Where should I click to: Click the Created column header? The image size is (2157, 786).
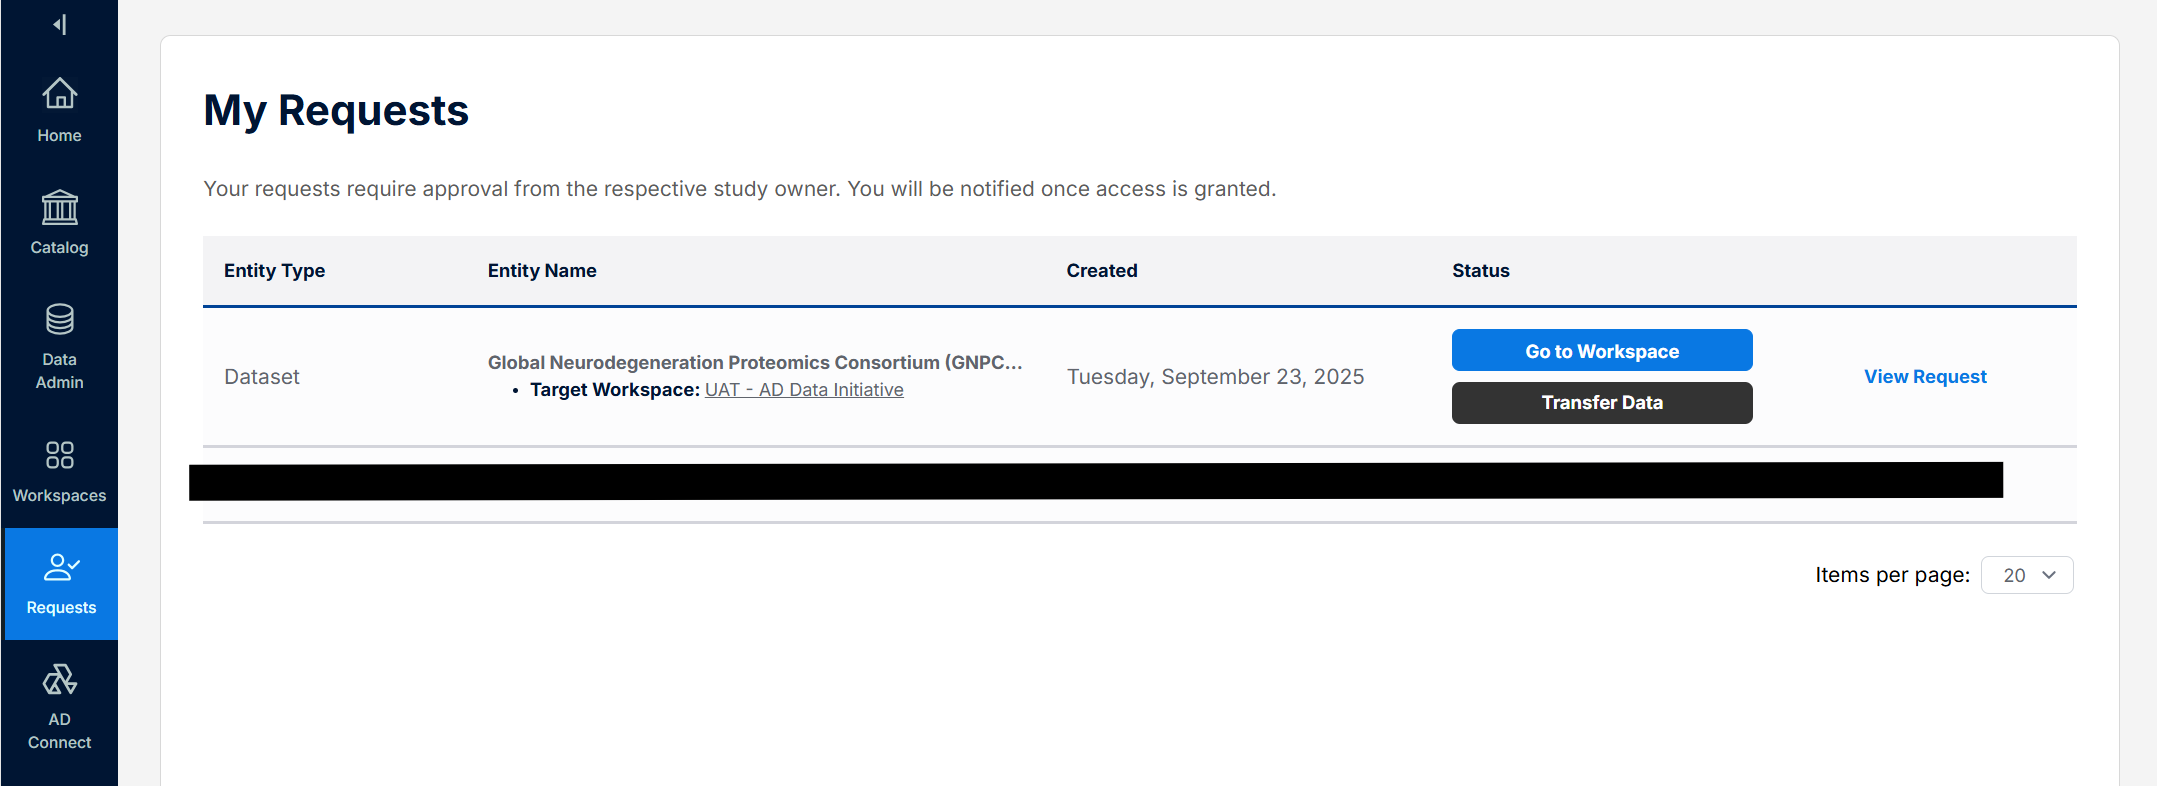(1101, 271)
